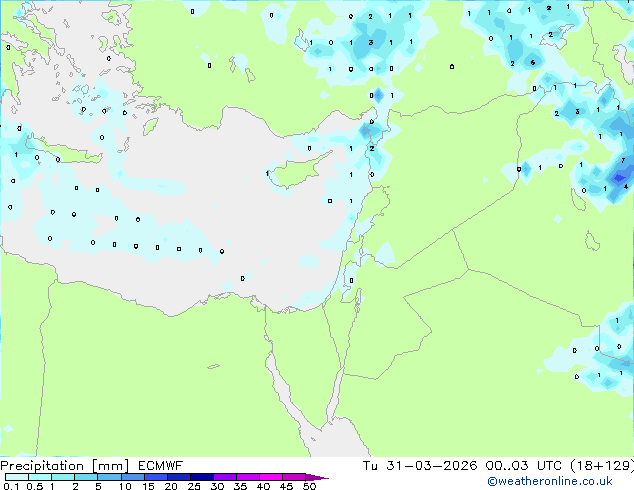Click the 0.5–1 mm legend color swatch

pos(40,477)
